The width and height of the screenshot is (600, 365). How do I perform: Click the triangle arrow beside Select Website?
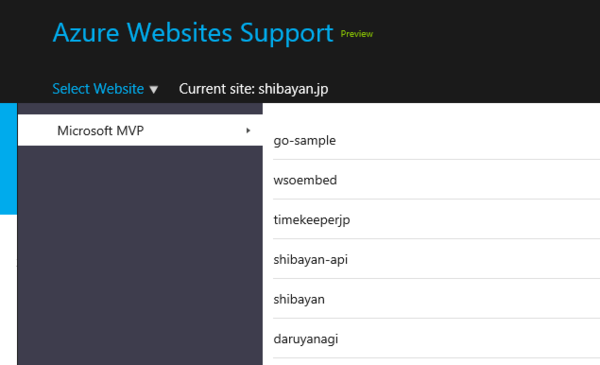[153, 90]
